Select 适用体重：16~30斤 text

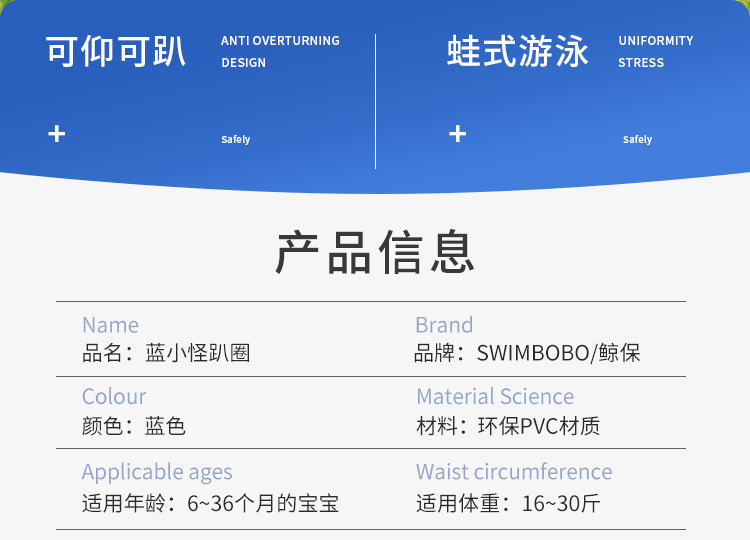(x=508, y=503)
